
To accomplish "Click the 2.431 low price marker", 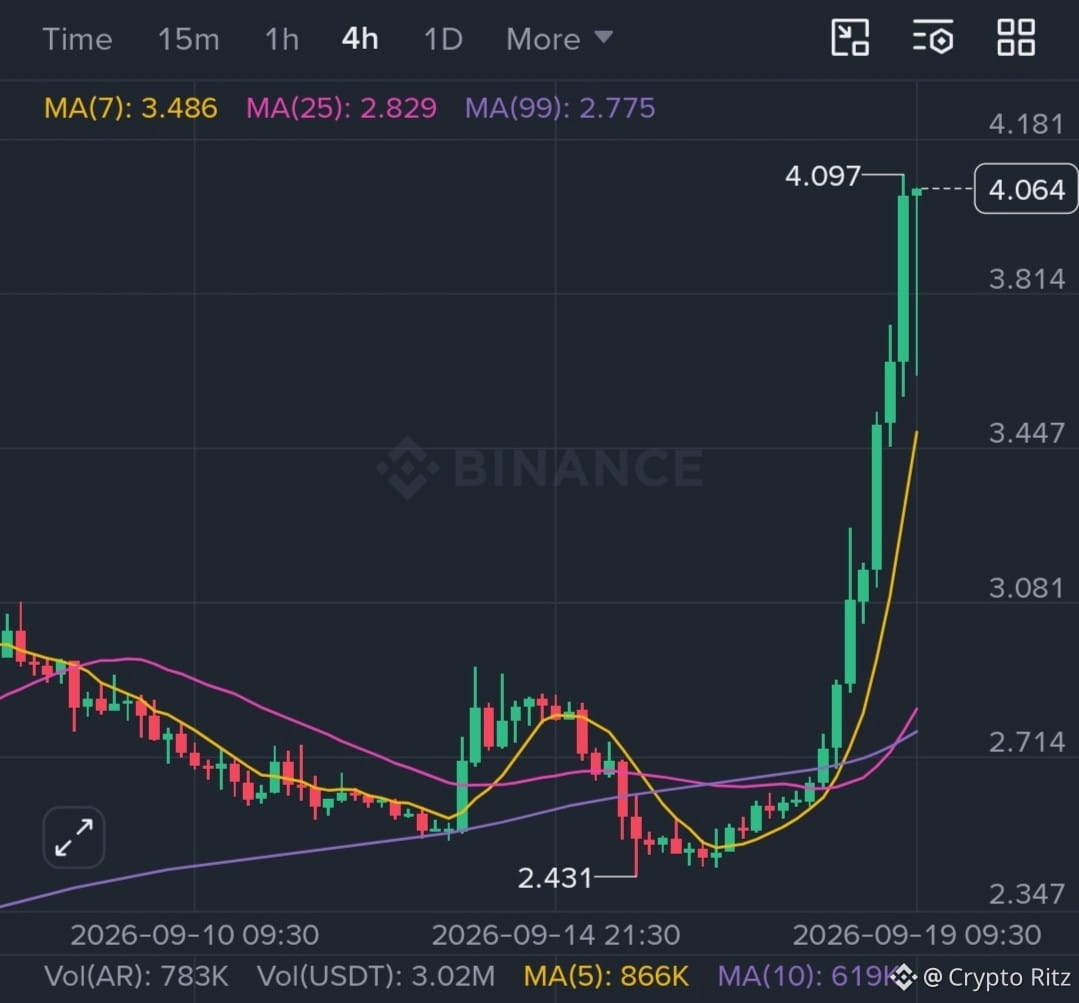I will coord(555,878).
